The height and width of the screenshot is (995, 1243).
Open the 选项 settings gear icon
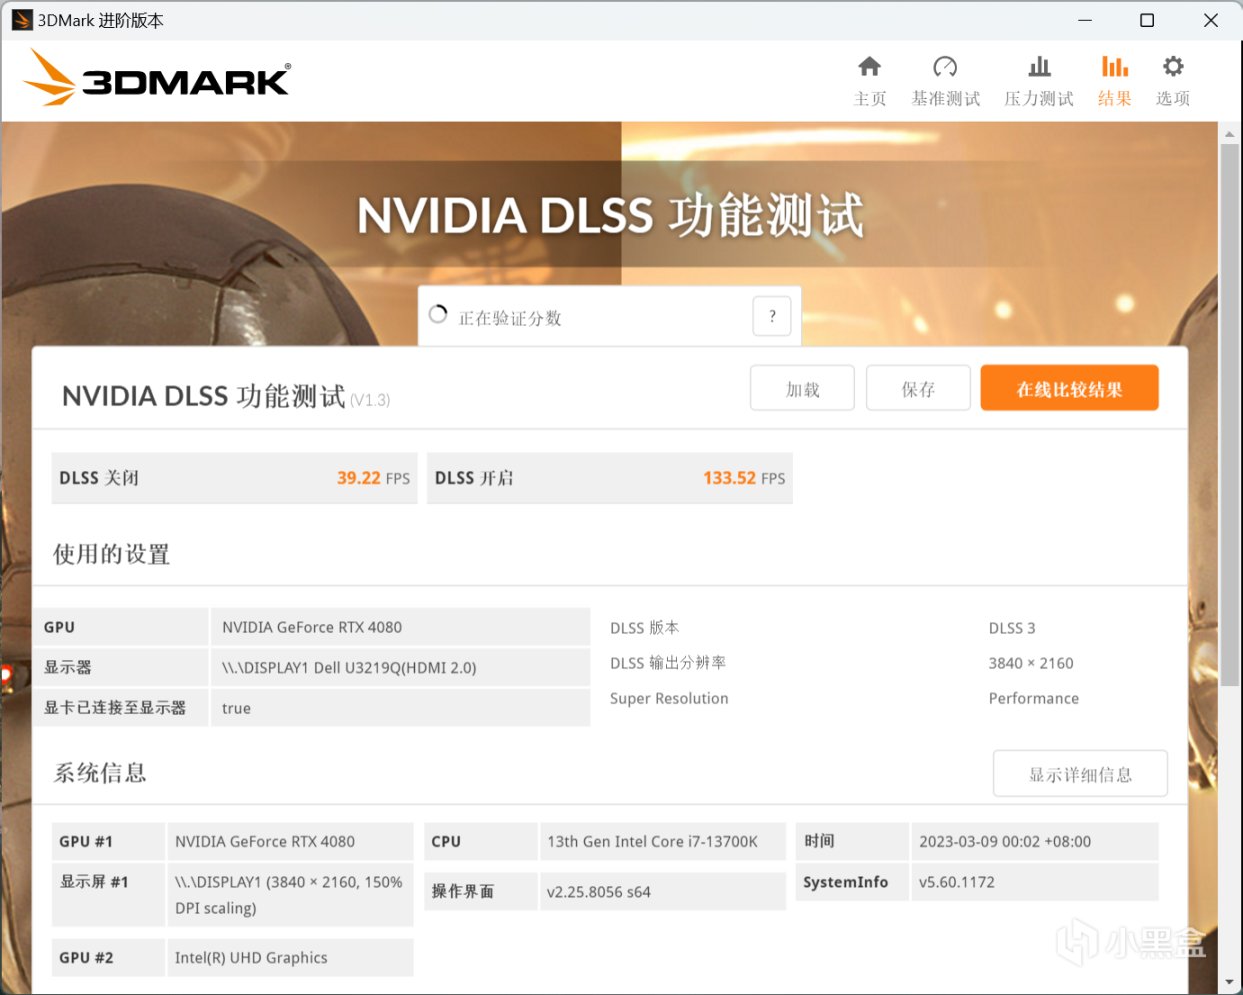(x=1173, y=67)
